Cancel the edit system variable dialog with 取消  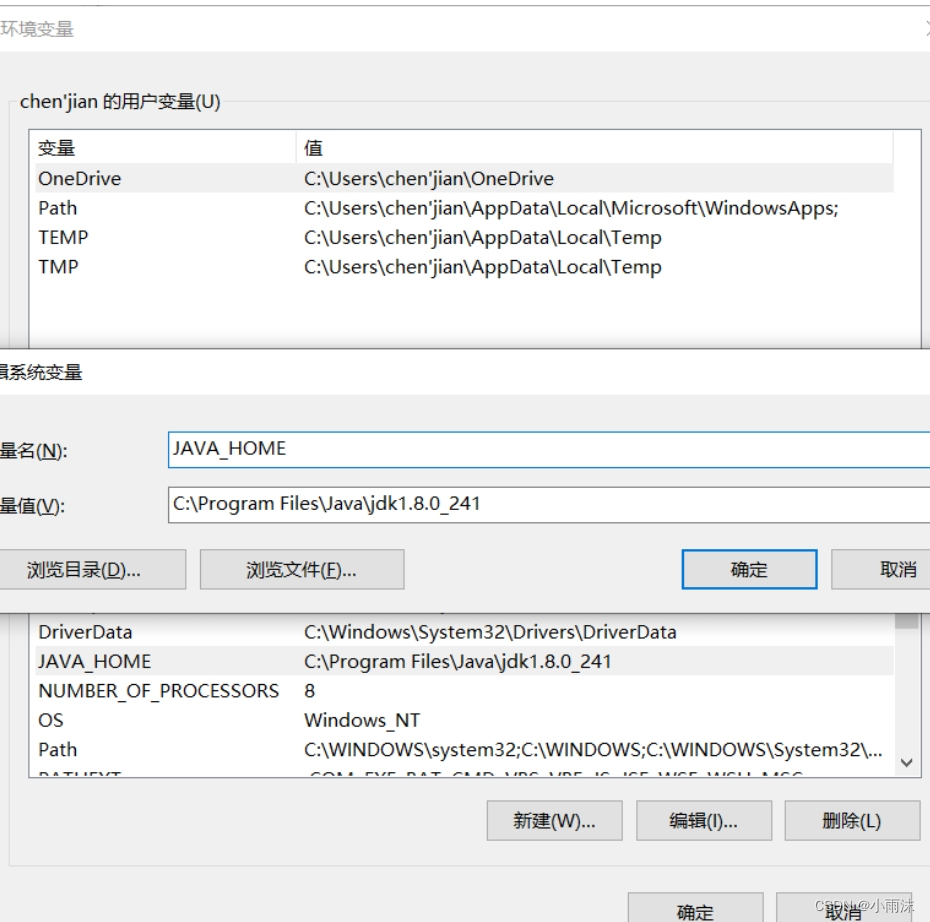881,570
